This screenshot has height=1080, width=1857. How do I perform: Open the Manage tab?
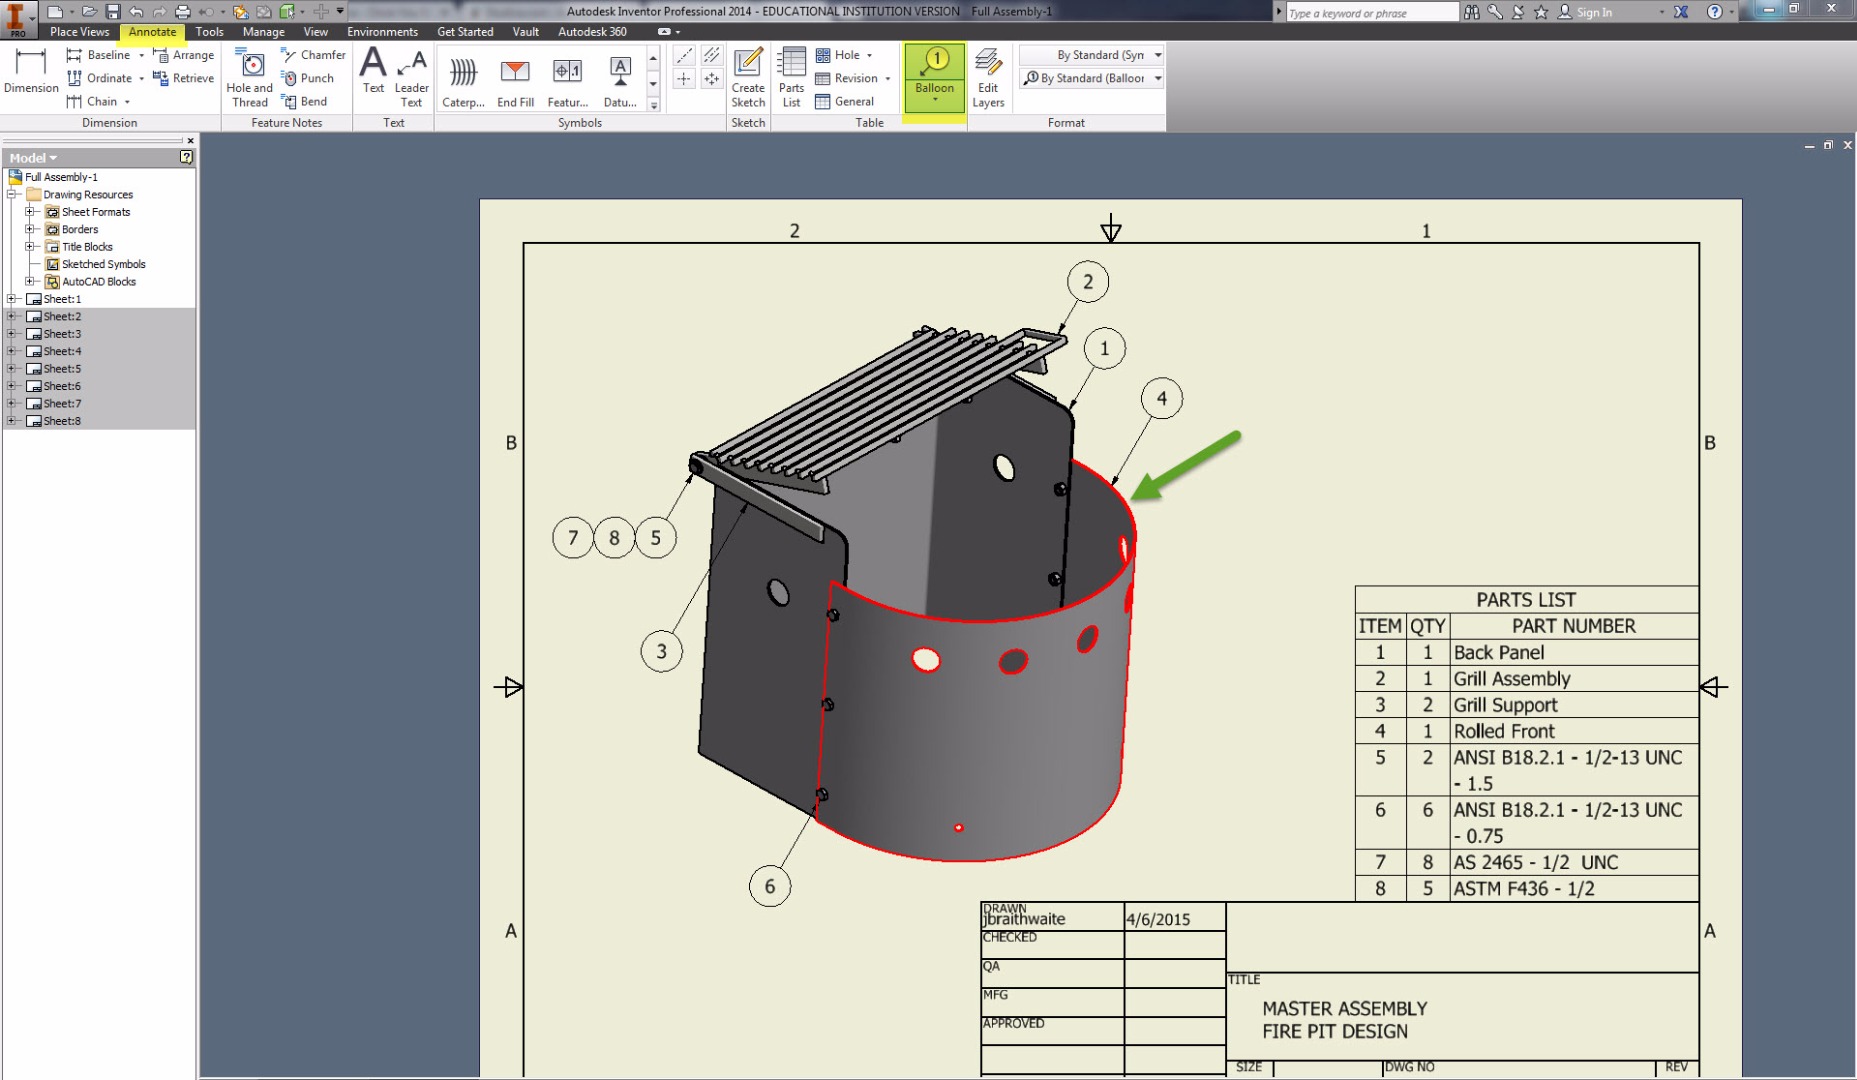point(263,32)
